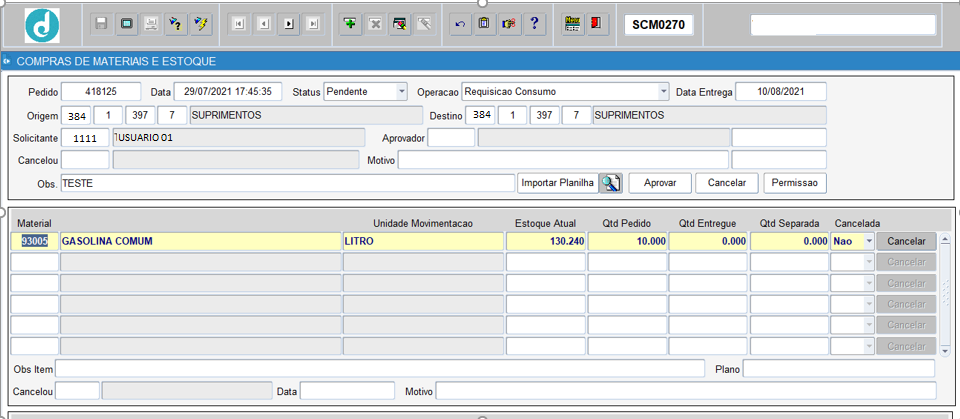
Task: Click the arrow icon left of COMPRAS title
Action: click(x=6, y=61)
